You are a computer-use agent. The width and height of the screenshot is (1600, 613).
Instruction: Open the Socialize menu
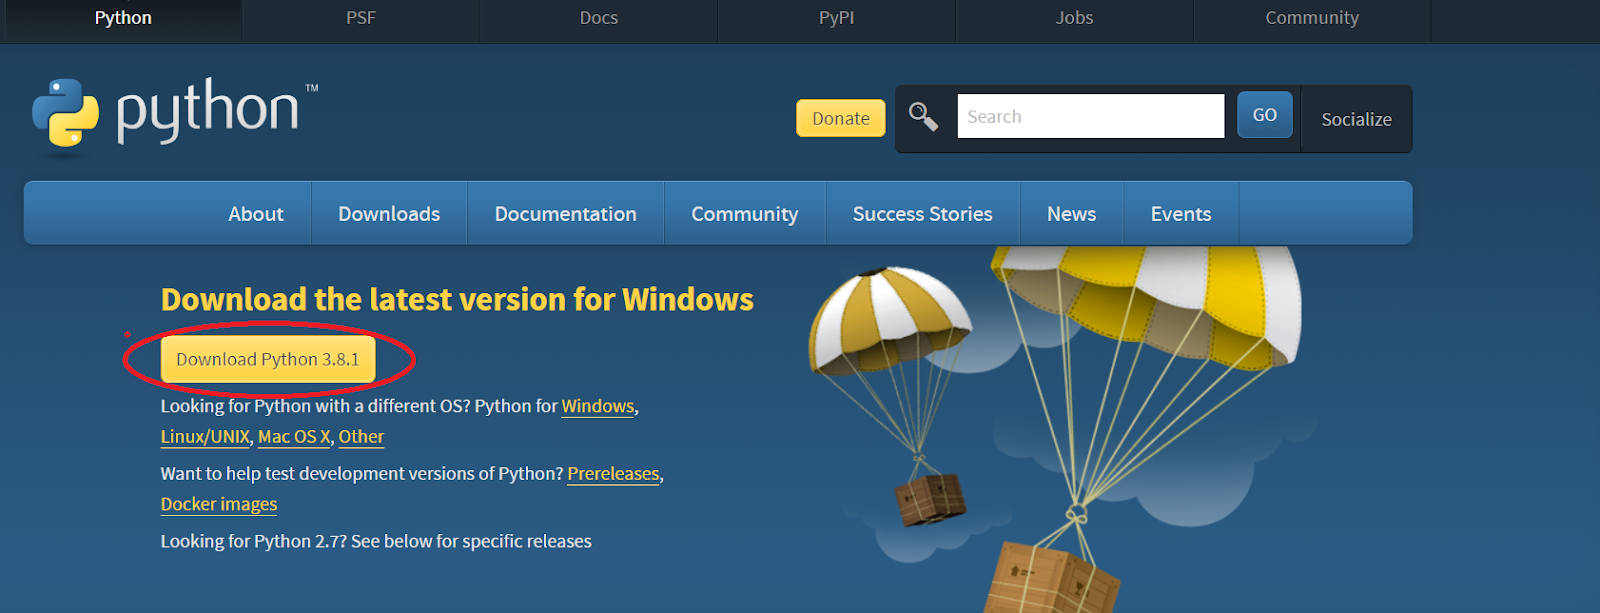1357,119
